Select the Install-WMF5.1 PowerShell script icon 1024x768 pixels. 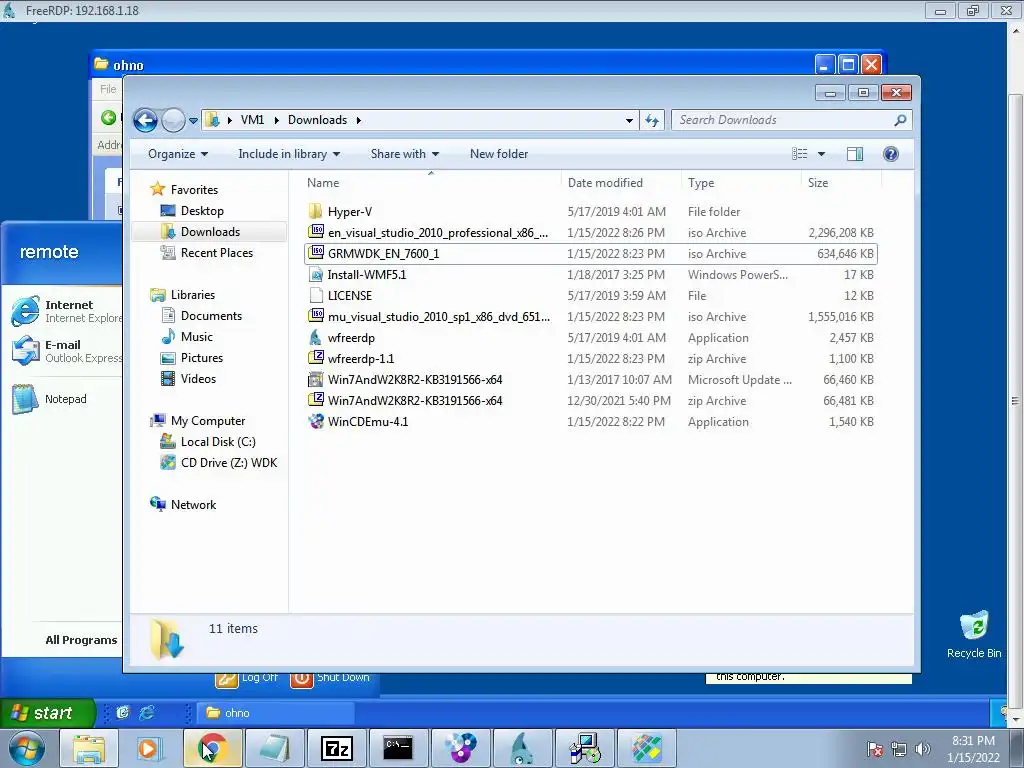(x=316, y=275)
